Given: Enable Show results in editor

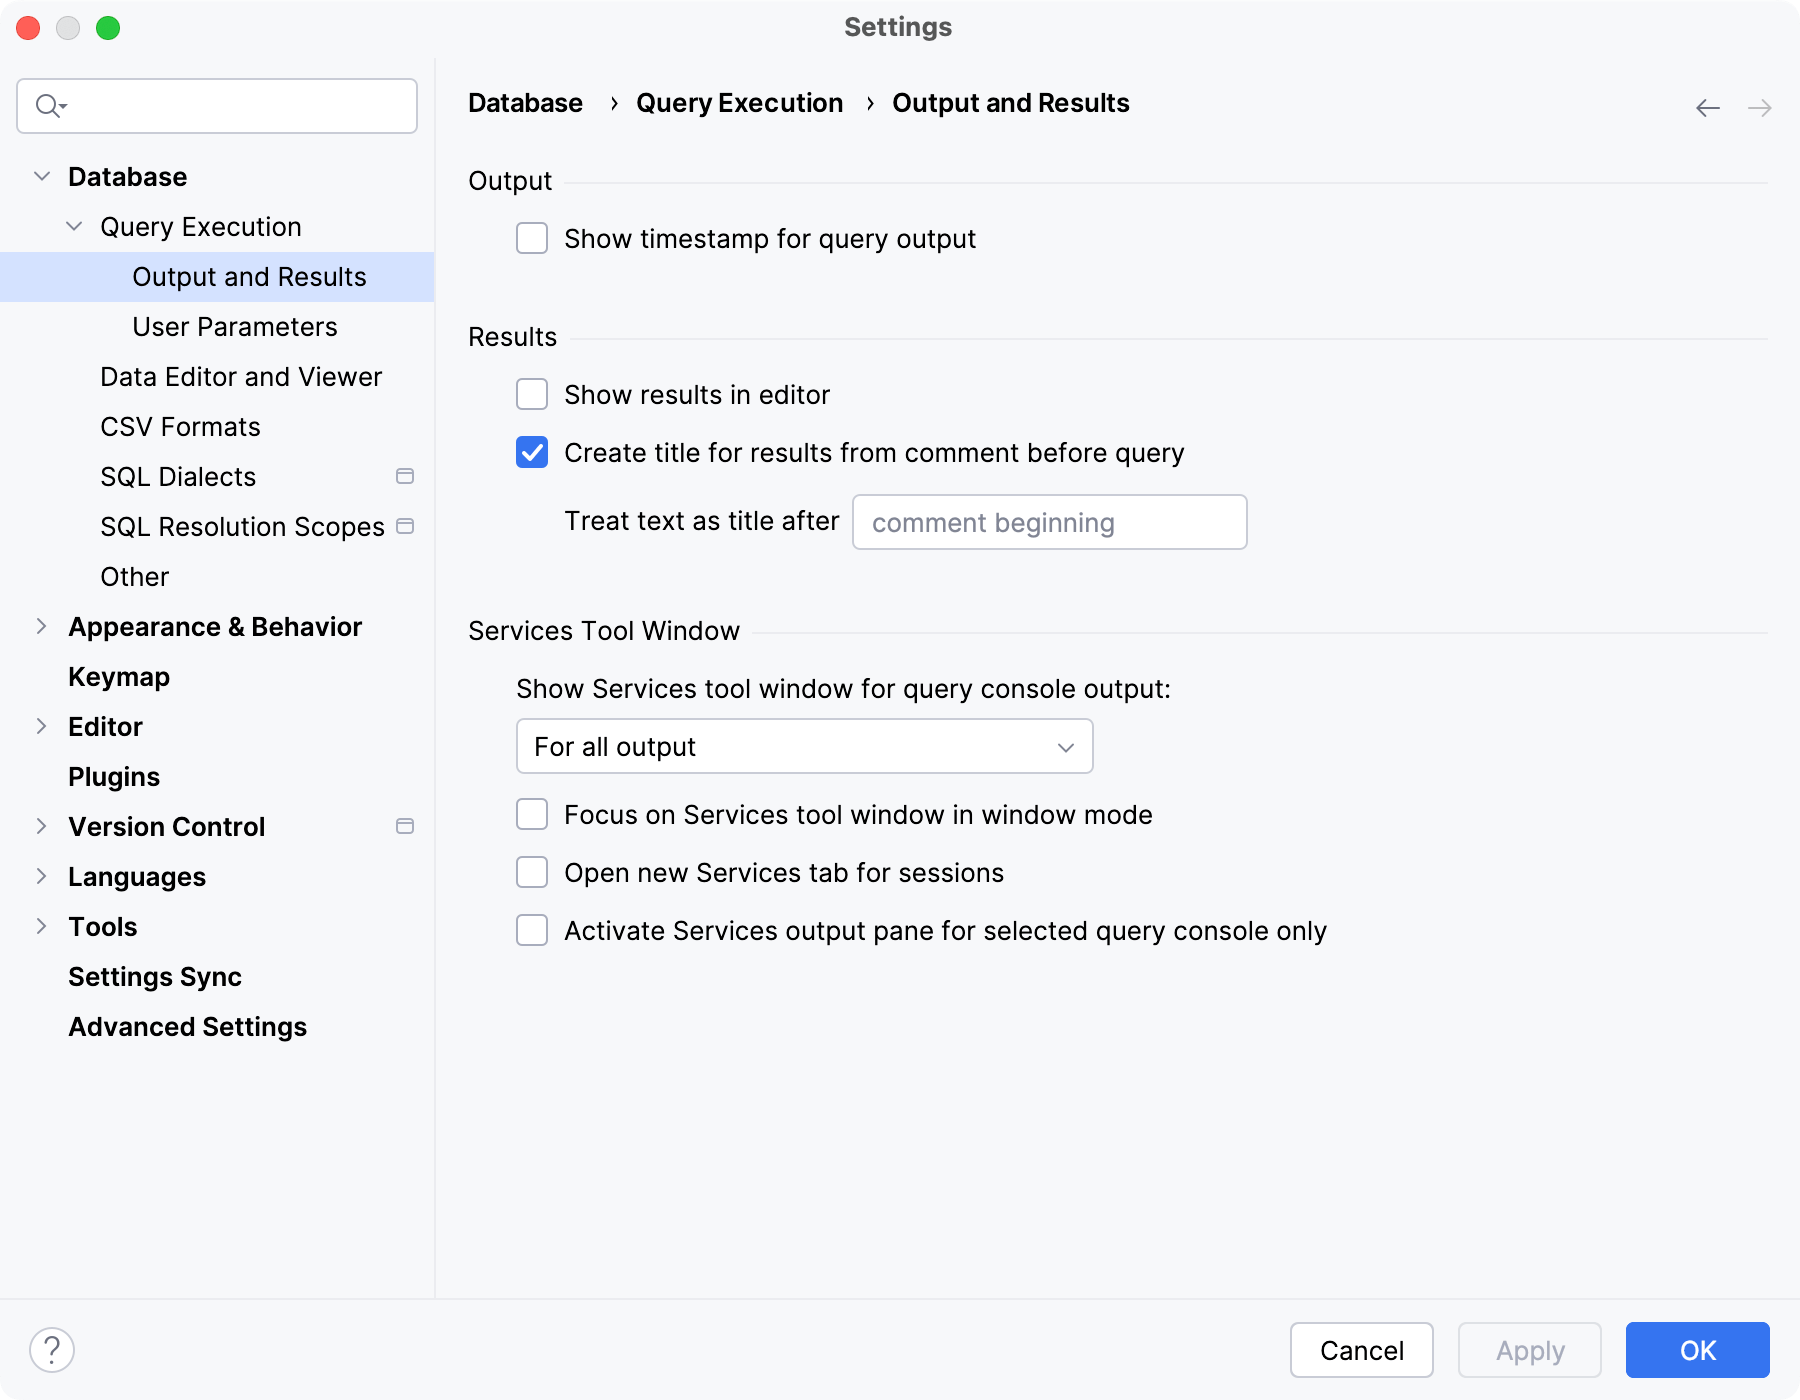Looking at the screenshot, I should (x=531, y=394).
